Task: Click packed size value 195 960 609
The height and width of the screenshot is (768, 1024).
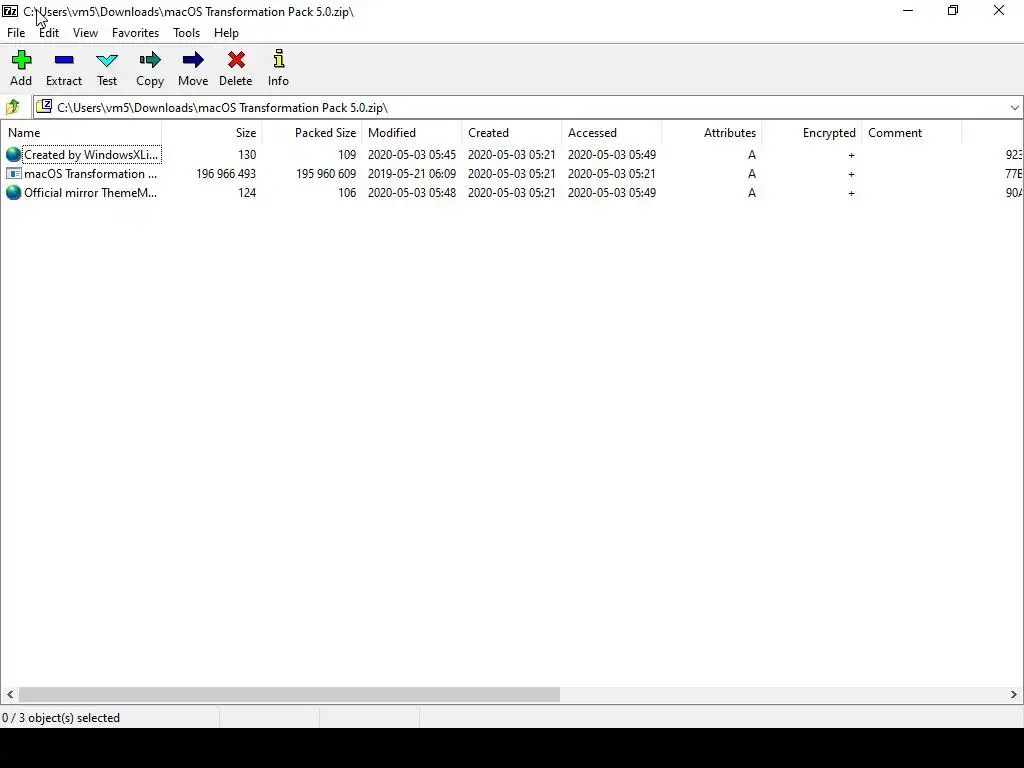Action: 326,174
